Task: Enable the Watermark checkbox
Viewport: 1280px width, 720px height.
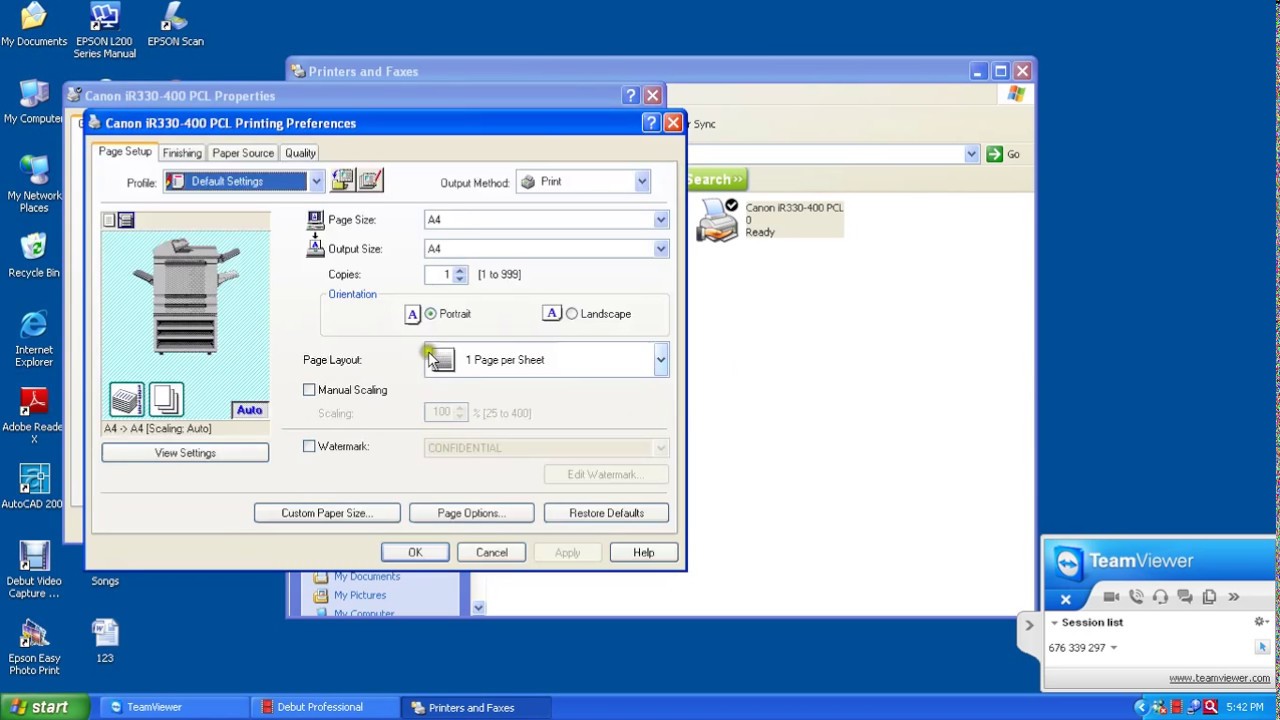Action: 309,447
